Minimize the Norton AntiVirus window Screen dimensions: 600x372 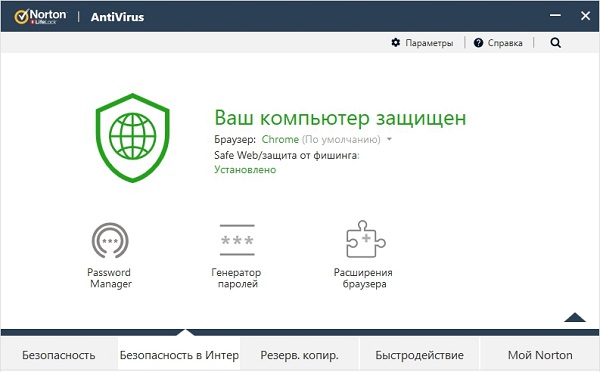555,16
